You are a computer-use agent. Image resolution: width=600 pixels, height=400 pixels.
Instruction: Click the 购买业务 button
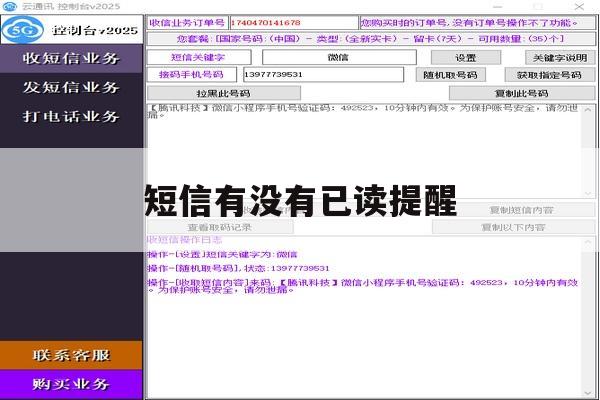(71, 384)
